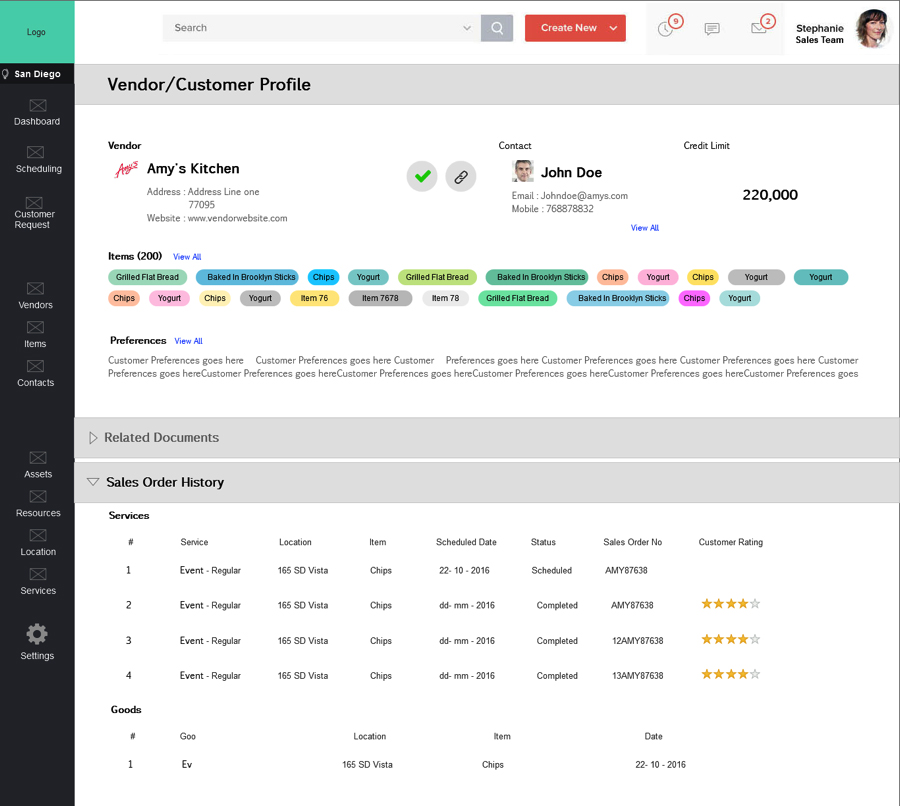Rate order 2 with fifth star
Image resolution: width=900 pixels, height=806 pixels.
pyautogui.click(x=755, y=604)
